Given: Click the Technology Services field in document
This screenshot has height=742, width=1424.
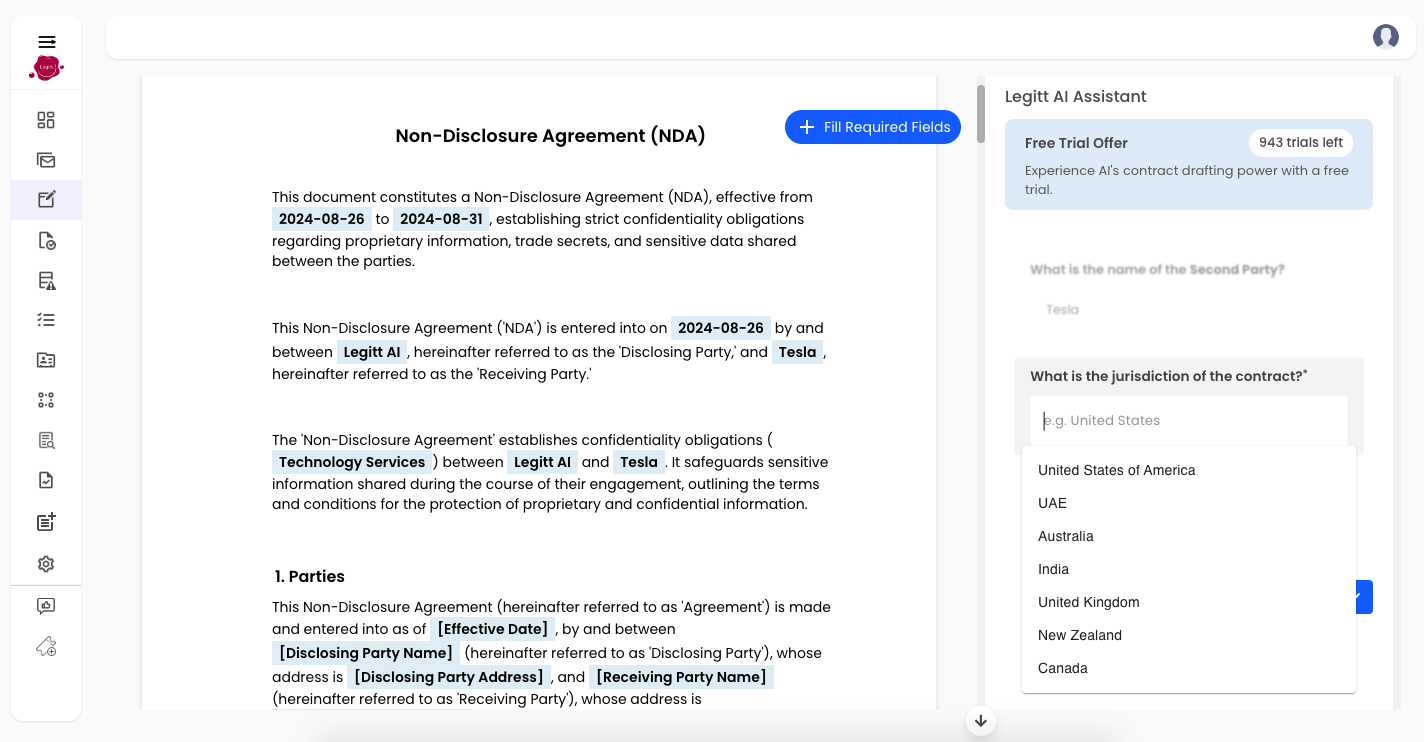Looking at the screenshot, I should [352, 462].
